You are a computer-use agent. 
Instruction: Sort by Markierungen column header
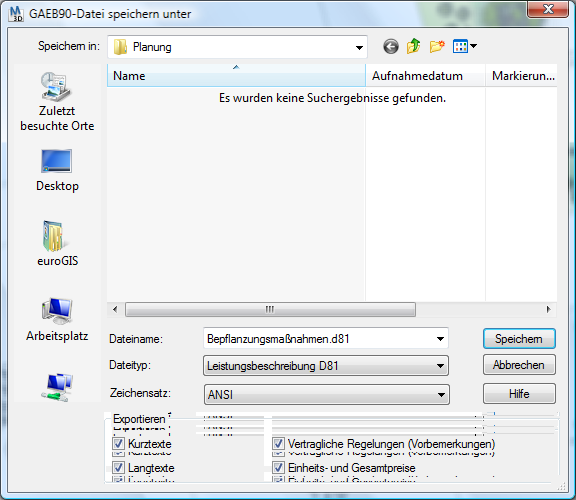pos(521,76)
